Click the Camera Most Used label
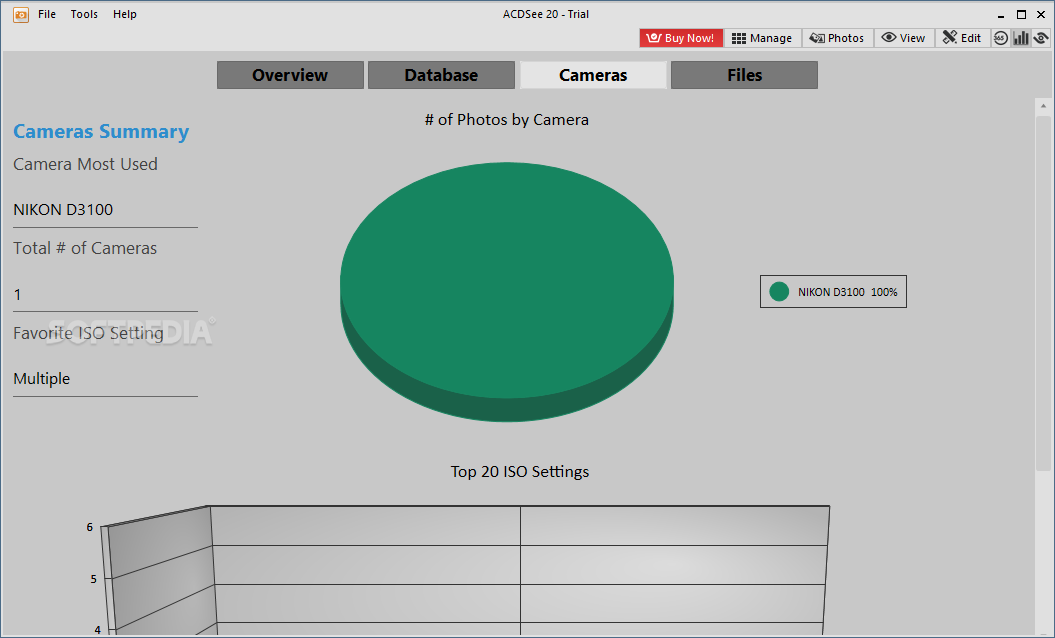Image resolution: width=1055 pixels, height=638 pixels. [x=85, y=164]
